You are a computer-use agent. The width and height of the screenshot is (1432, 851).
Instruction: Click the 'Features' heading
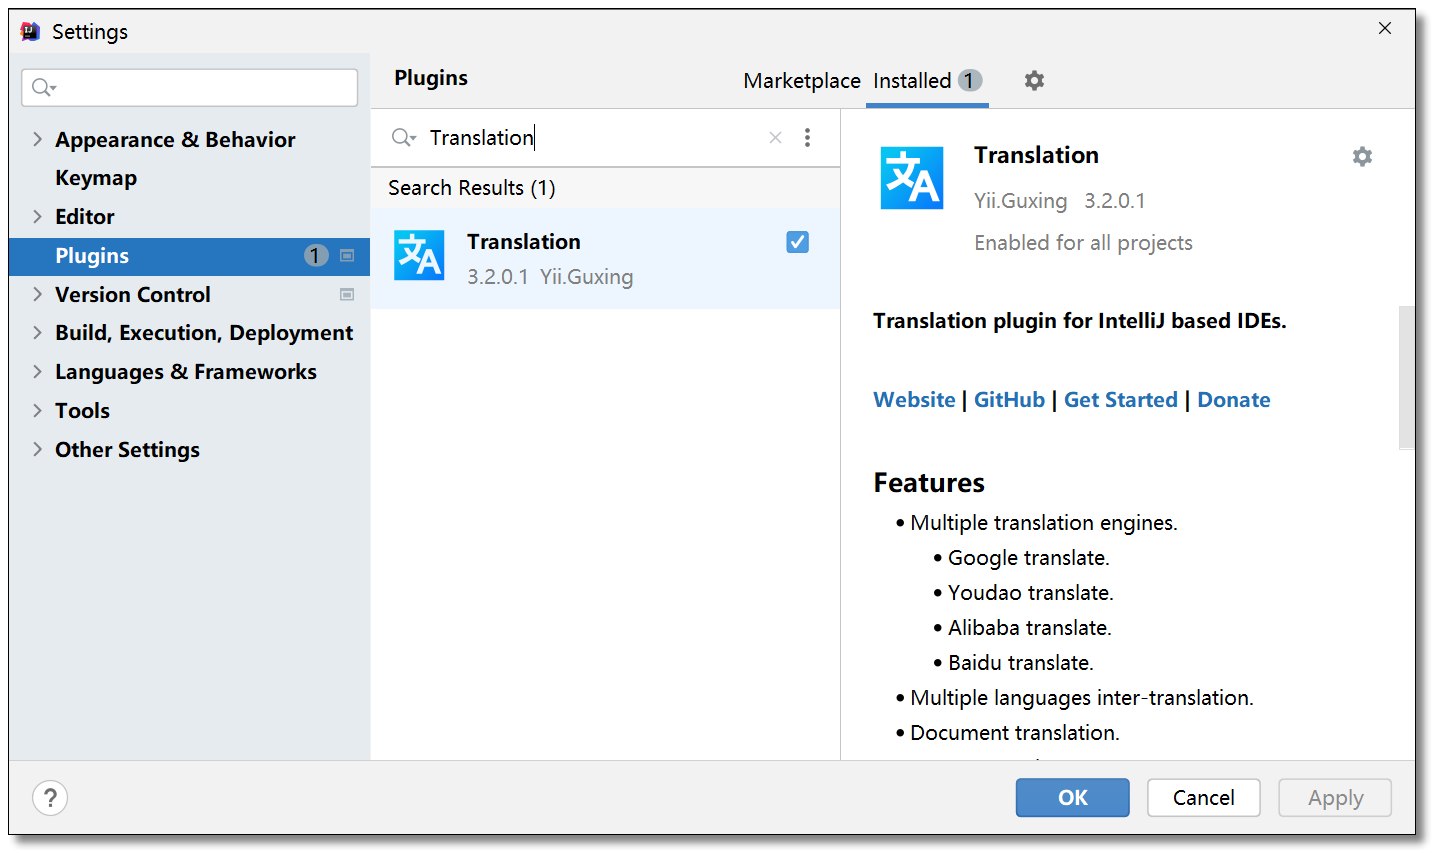tap(929, 483)
